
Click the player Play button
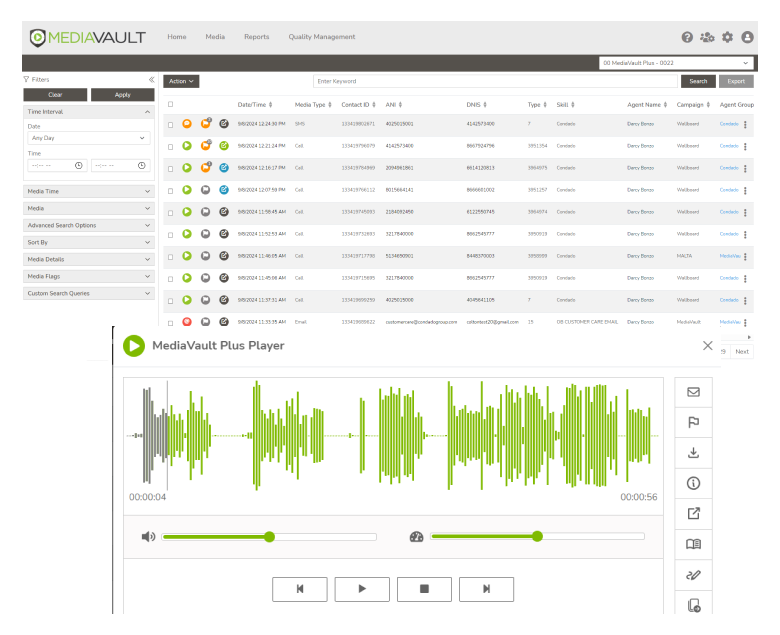tap(362, 589)
